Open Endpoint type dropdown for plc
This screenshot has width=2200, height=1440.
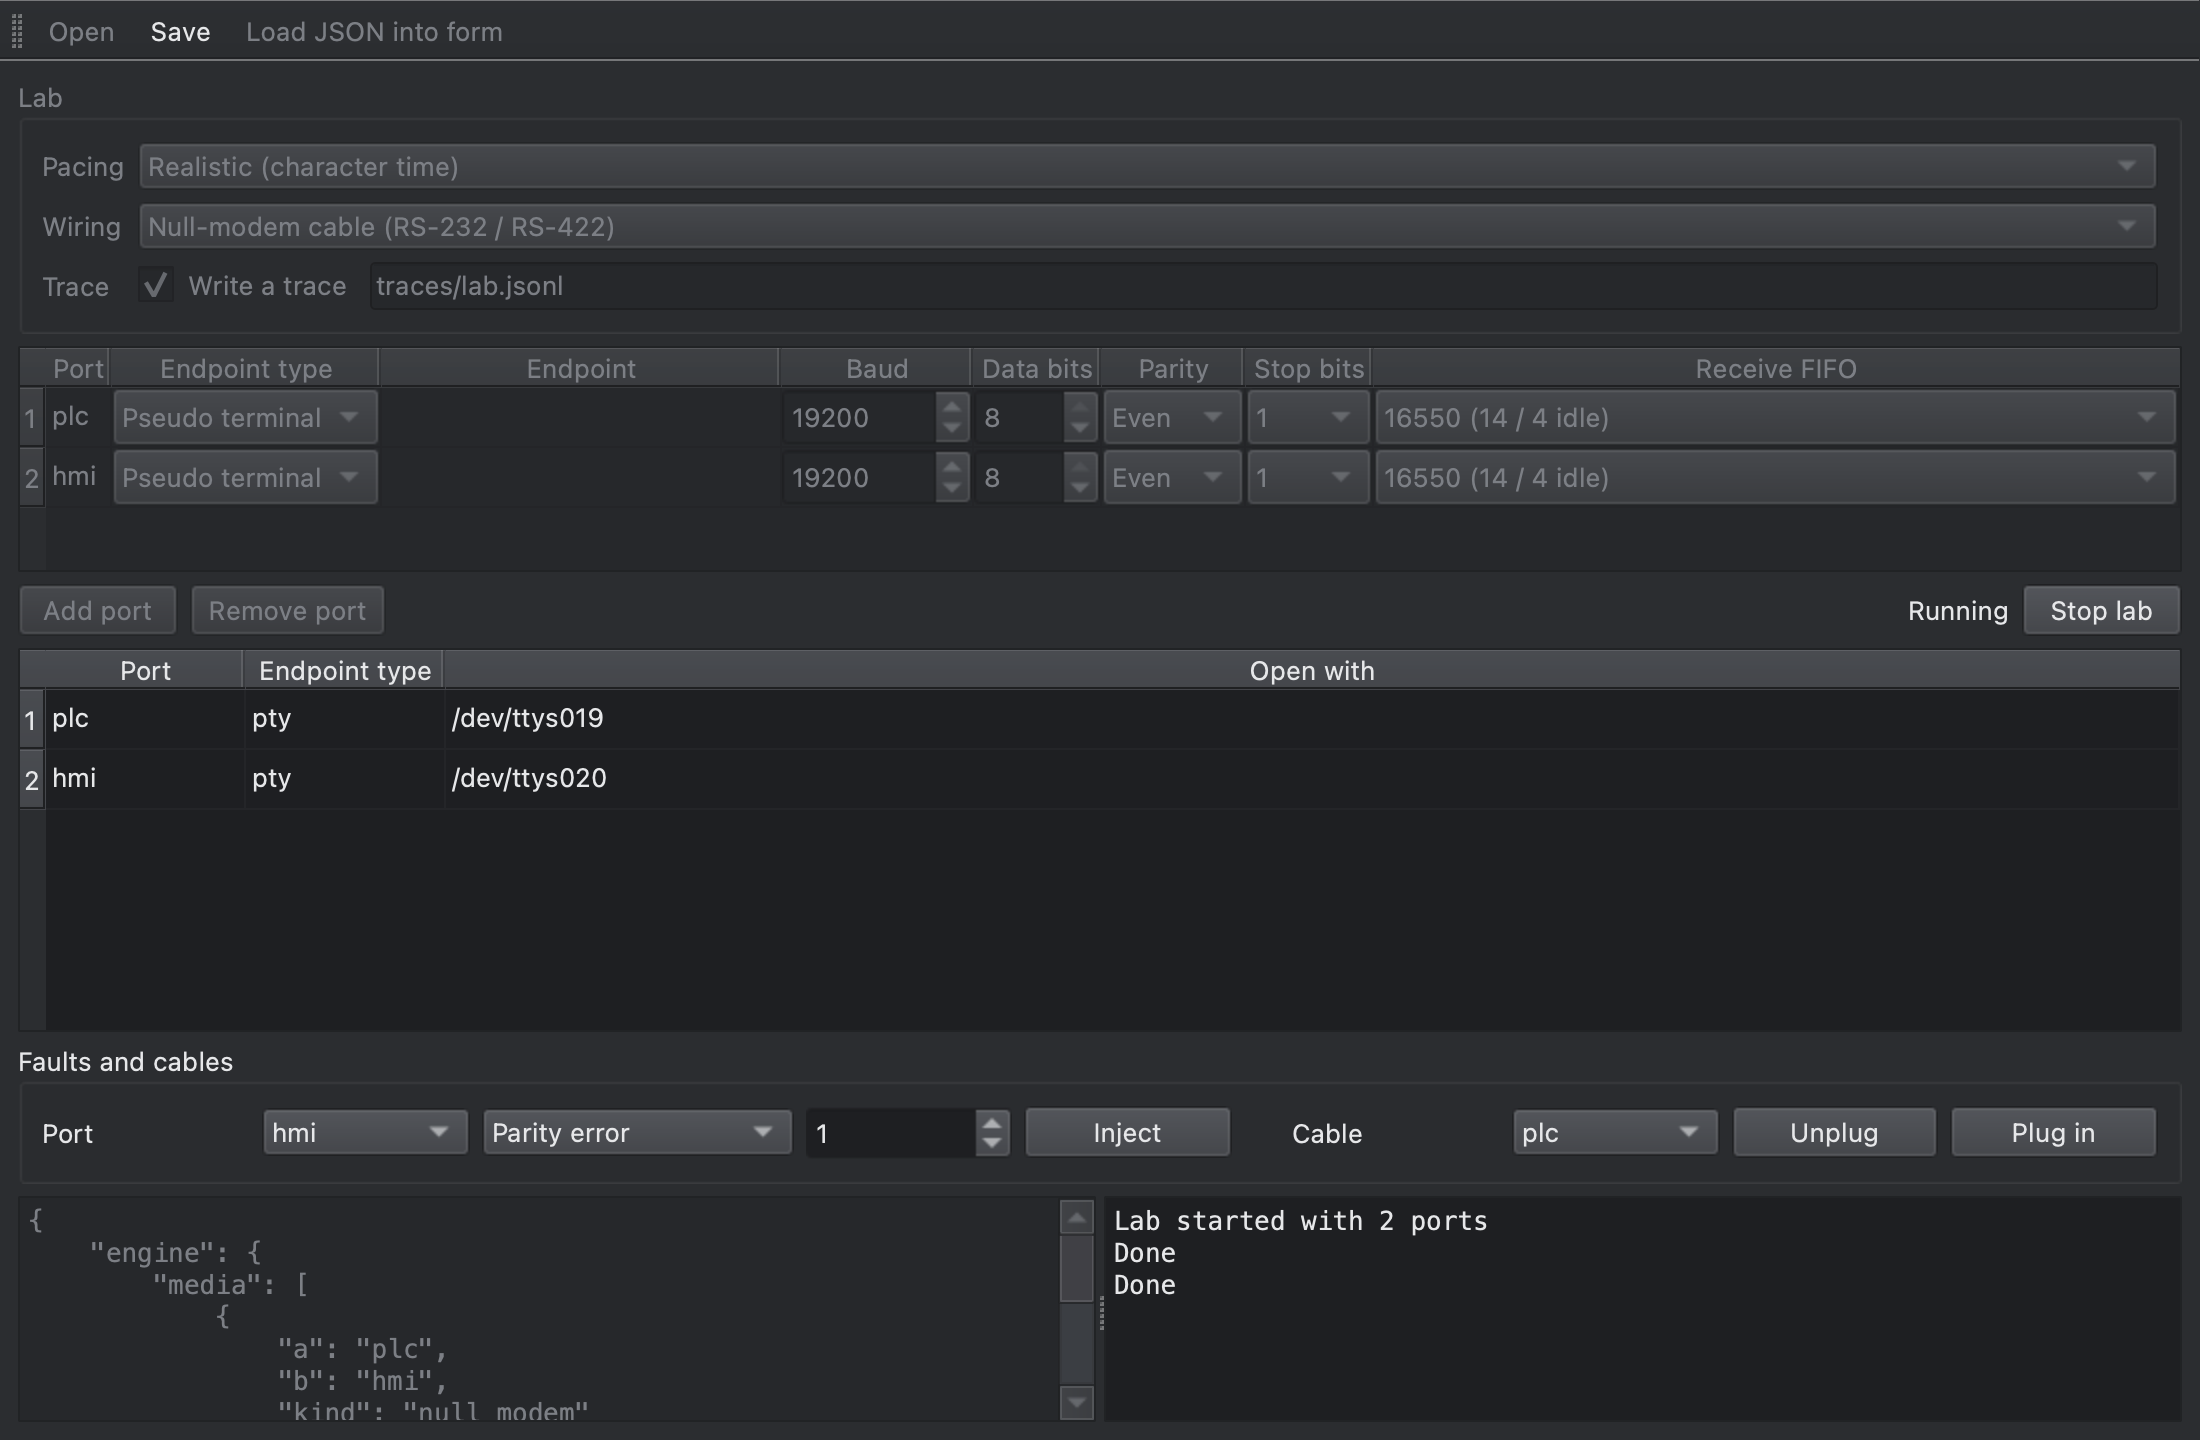[x=245, y=417]
